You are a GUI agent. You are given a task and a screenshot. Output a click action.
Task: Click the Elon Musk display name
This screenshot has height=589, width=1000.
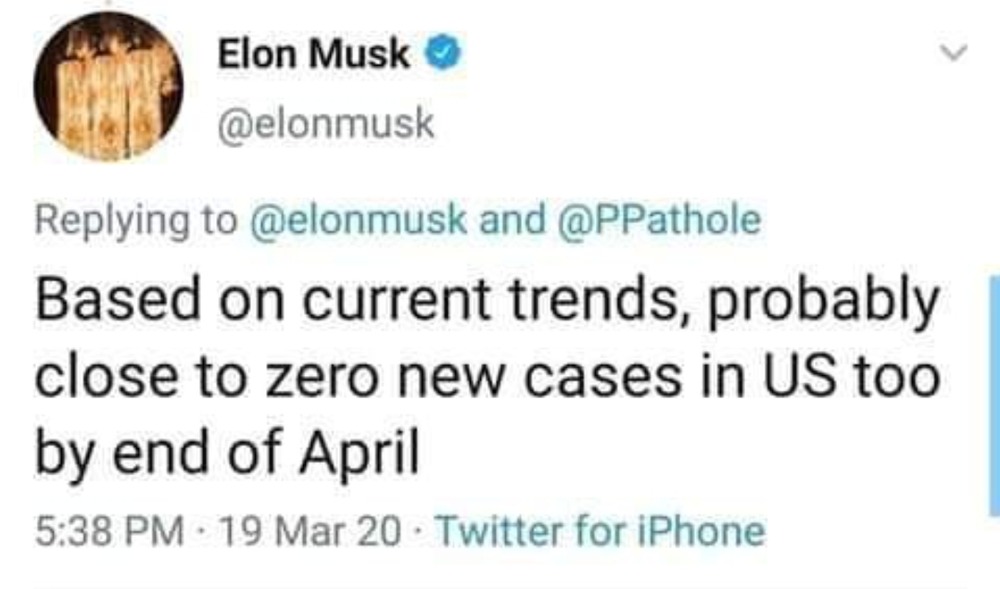[x=314, y=56]
